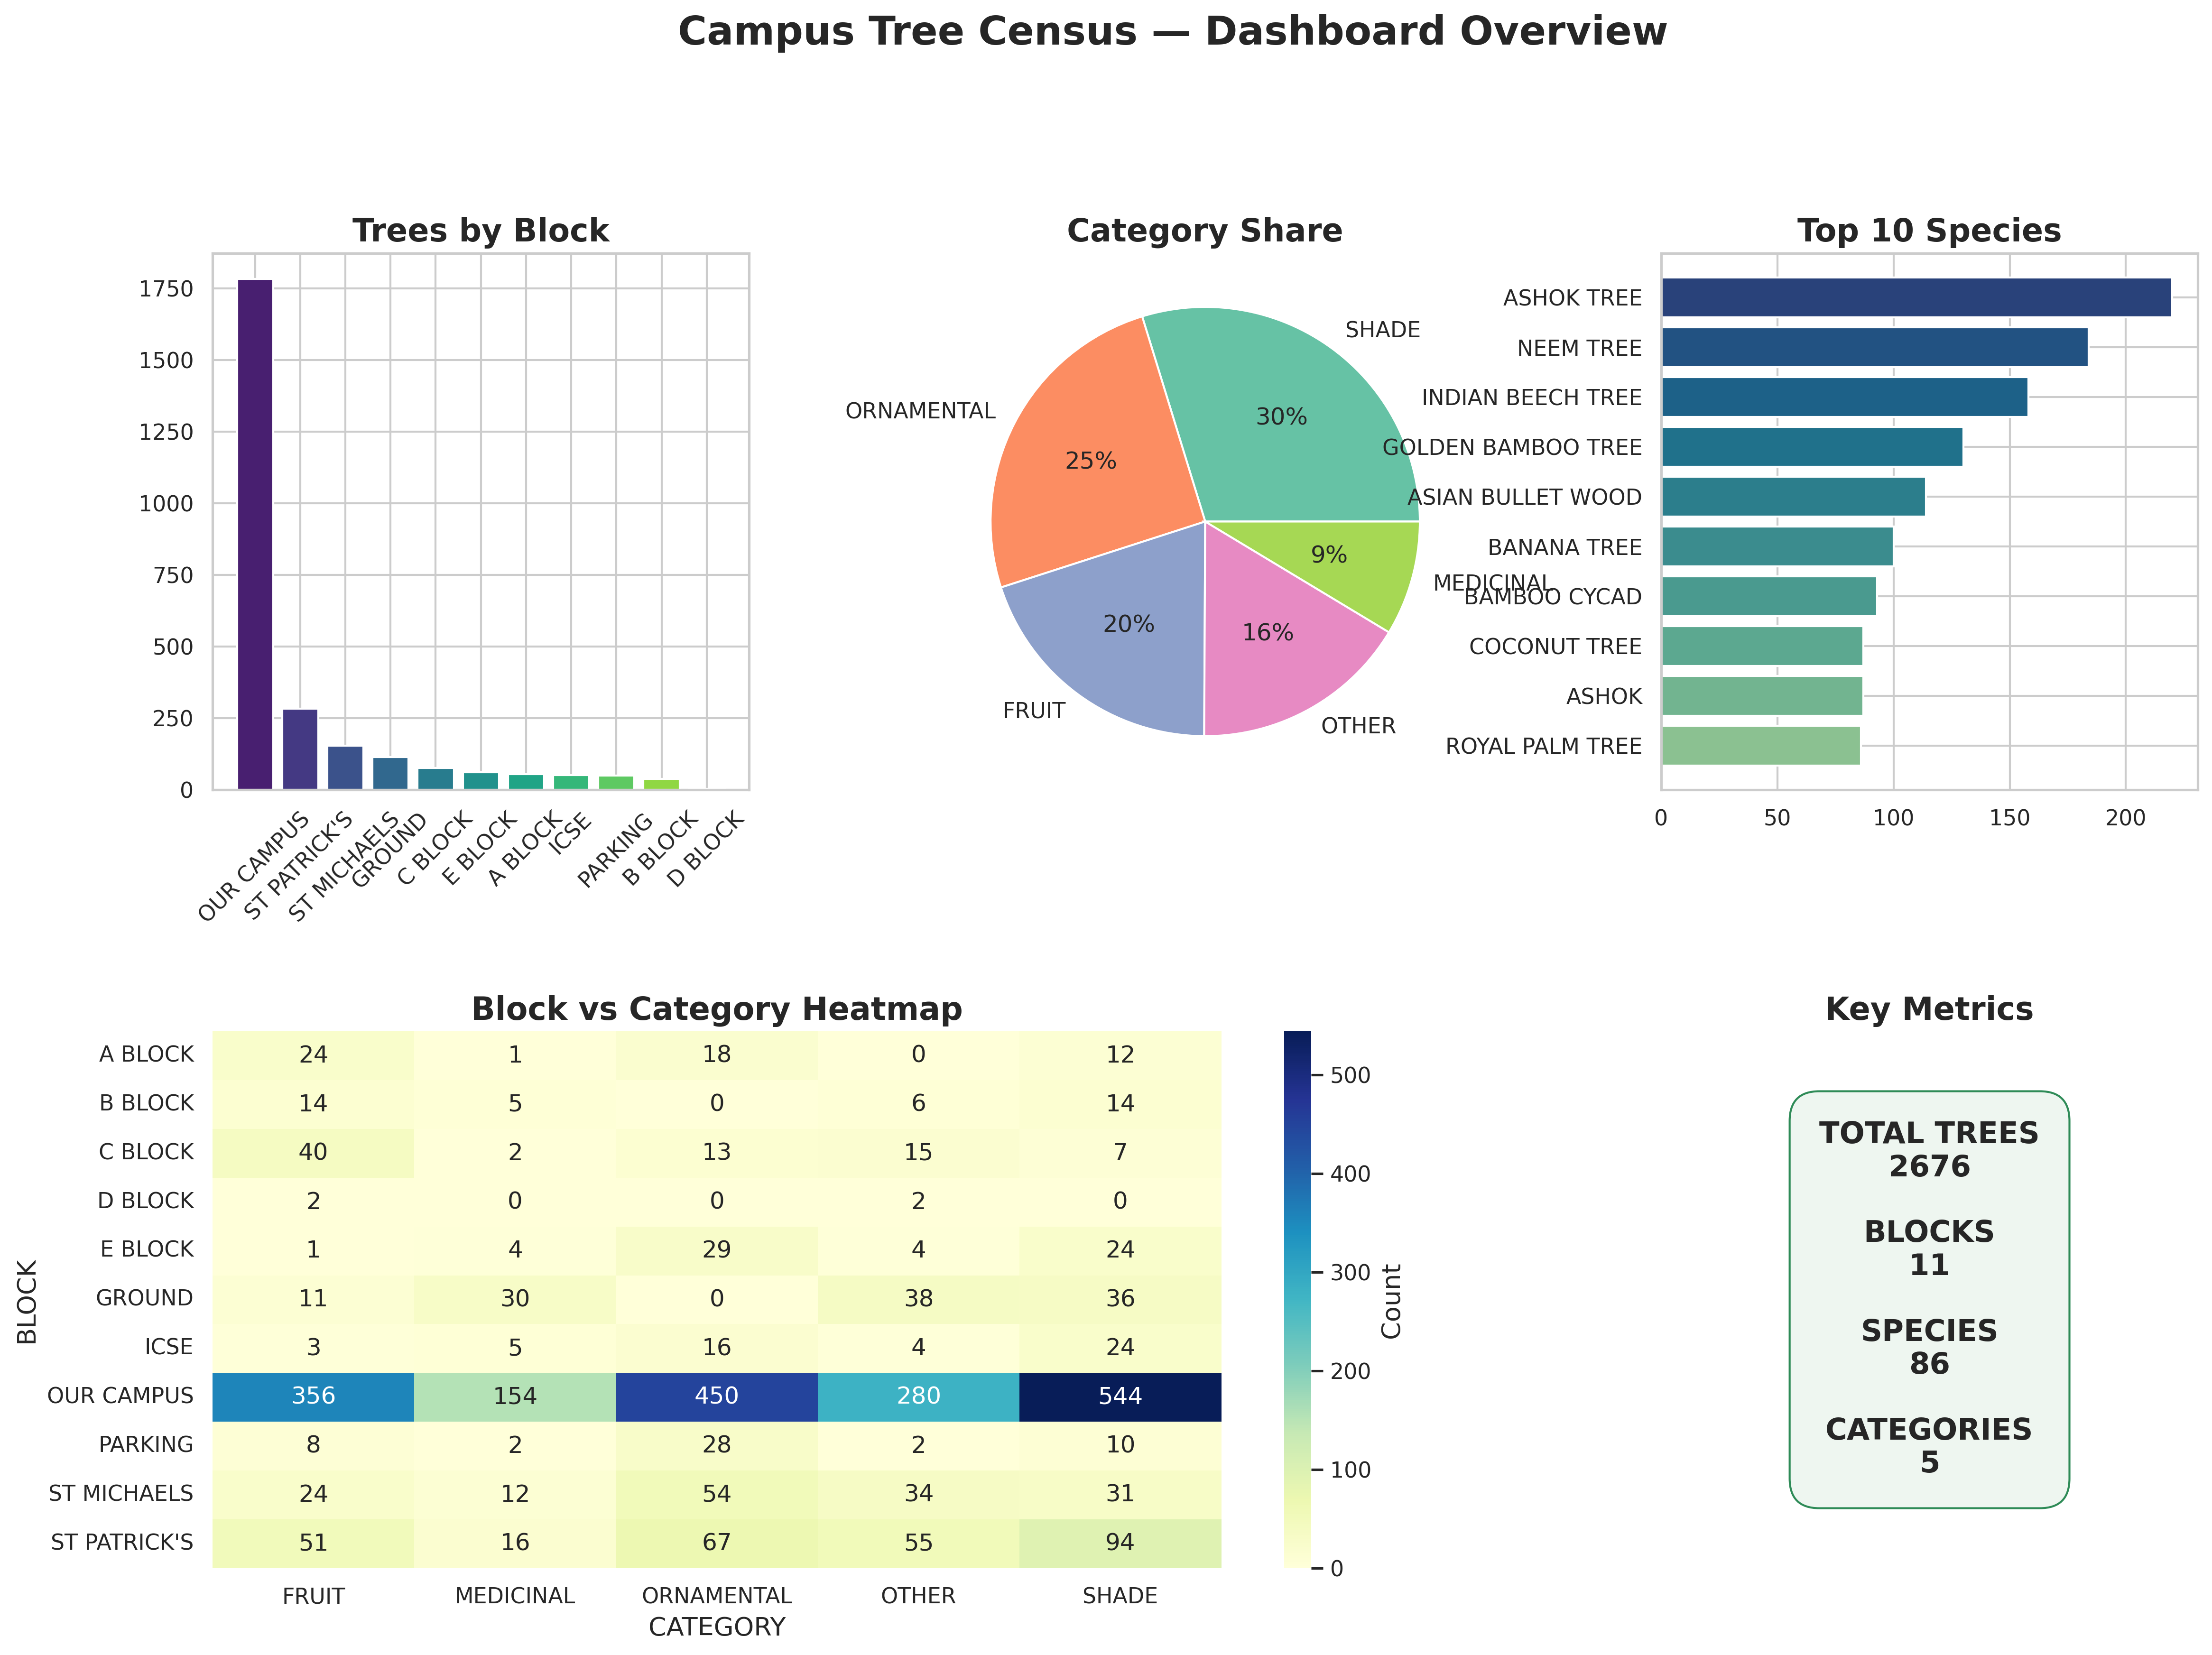Screen dimensions: 2212x1655
Task: Click heatmap cell 356 for OUR CAMPUS FRUIT
Action: click(x=313, y=1396)
